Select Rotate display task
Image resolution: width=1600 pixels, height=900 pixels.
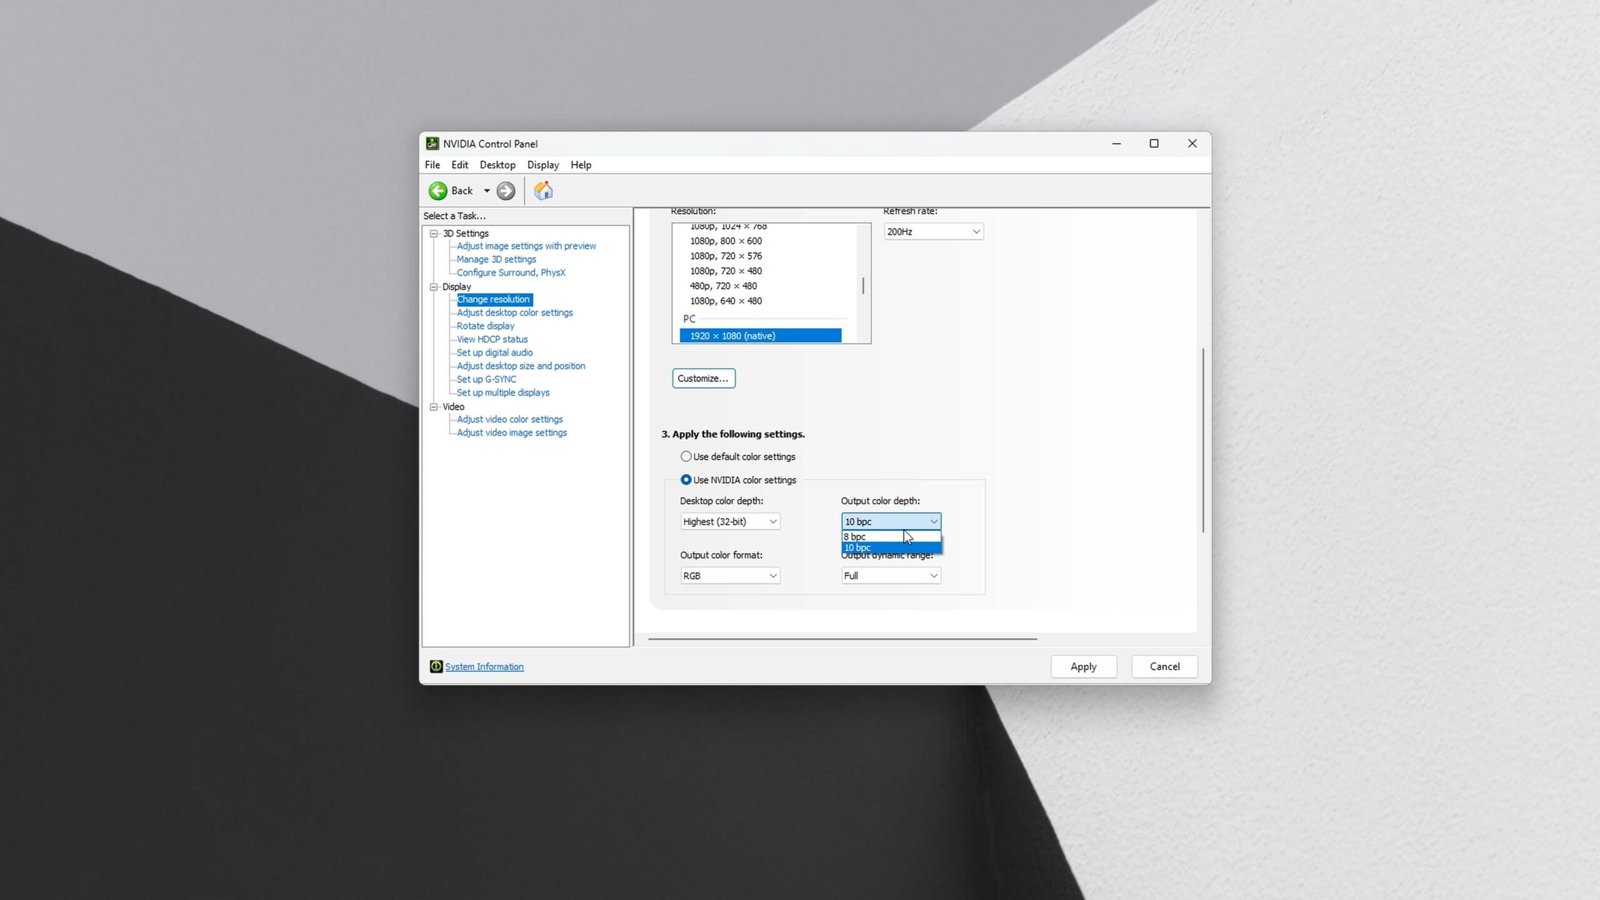(x=486, y=326)
